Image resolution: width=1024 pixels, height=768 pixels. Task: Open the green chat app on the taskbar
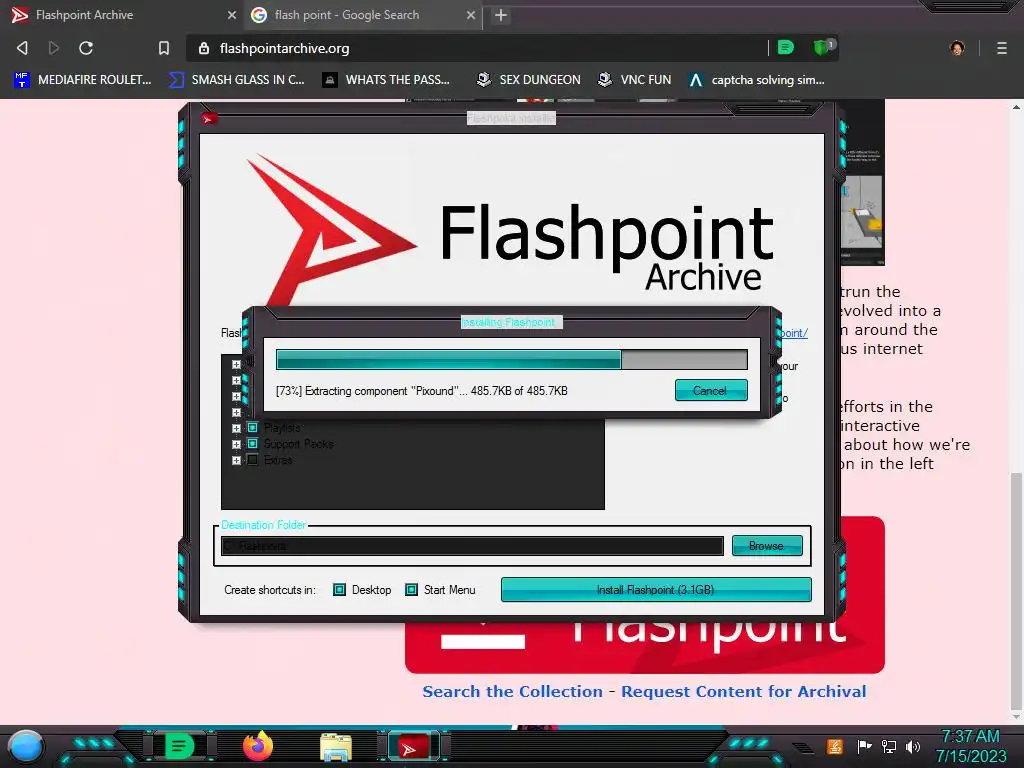tap(179, 746)
